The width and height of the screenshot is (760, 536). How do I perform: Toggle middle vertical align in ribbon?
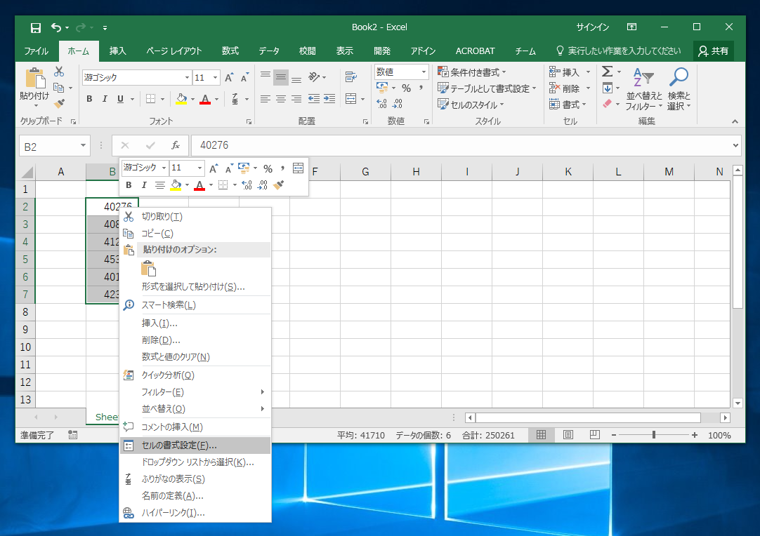[x=281, y=77]
